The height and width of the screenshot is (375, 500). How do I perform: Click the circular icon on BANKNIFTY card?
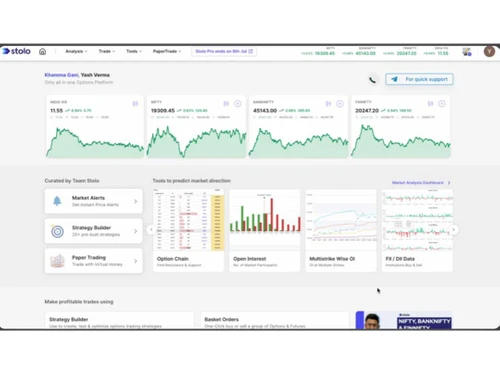tap(340, 104)
